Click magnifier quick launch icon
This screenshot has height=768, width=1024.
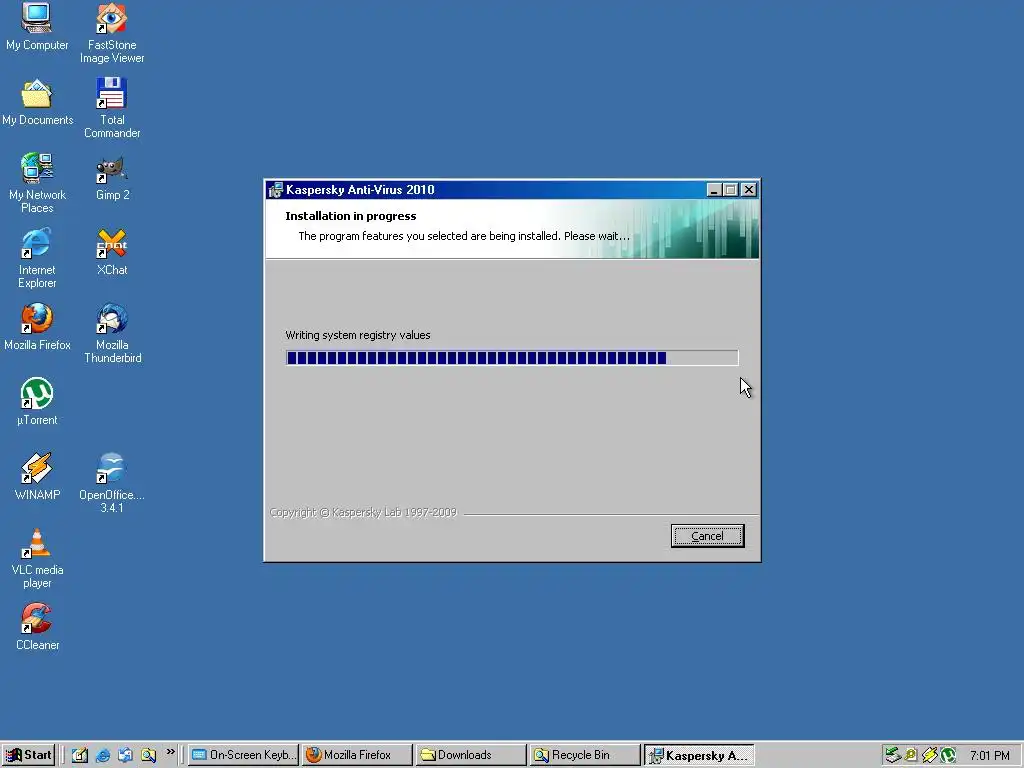[x=148, y=756]
